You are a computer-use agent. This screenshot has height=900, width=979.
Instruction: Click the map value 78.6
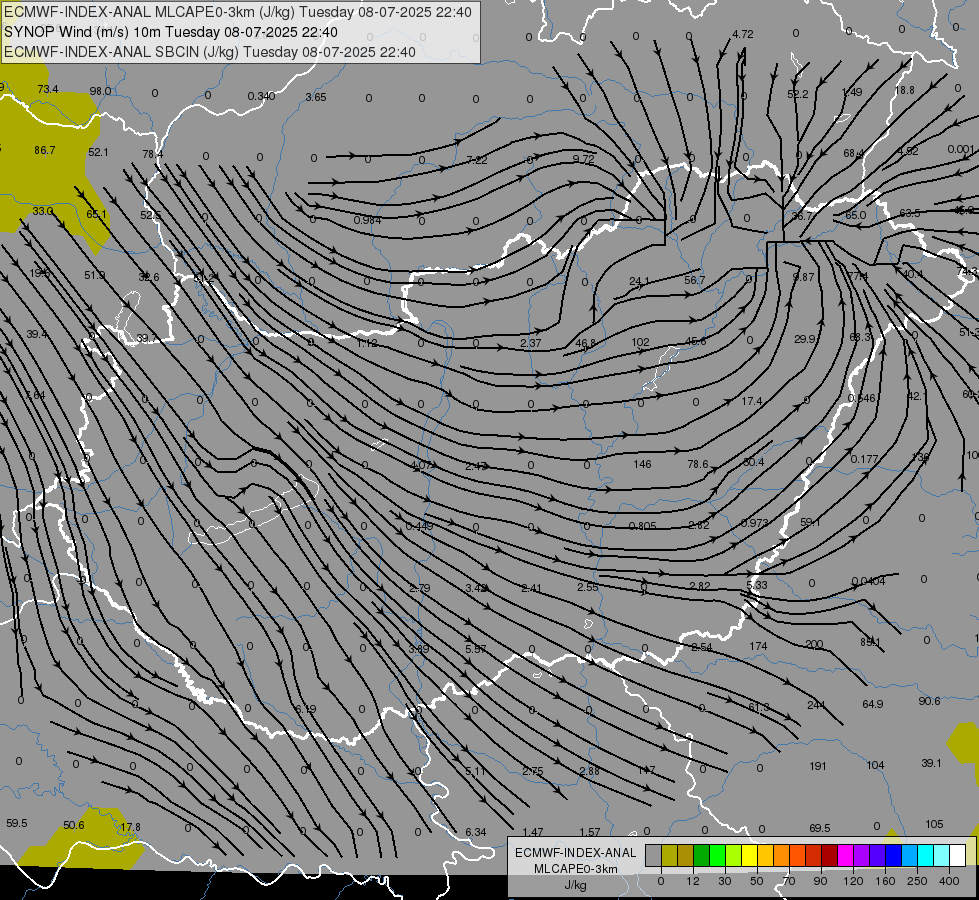coord(697,464)
